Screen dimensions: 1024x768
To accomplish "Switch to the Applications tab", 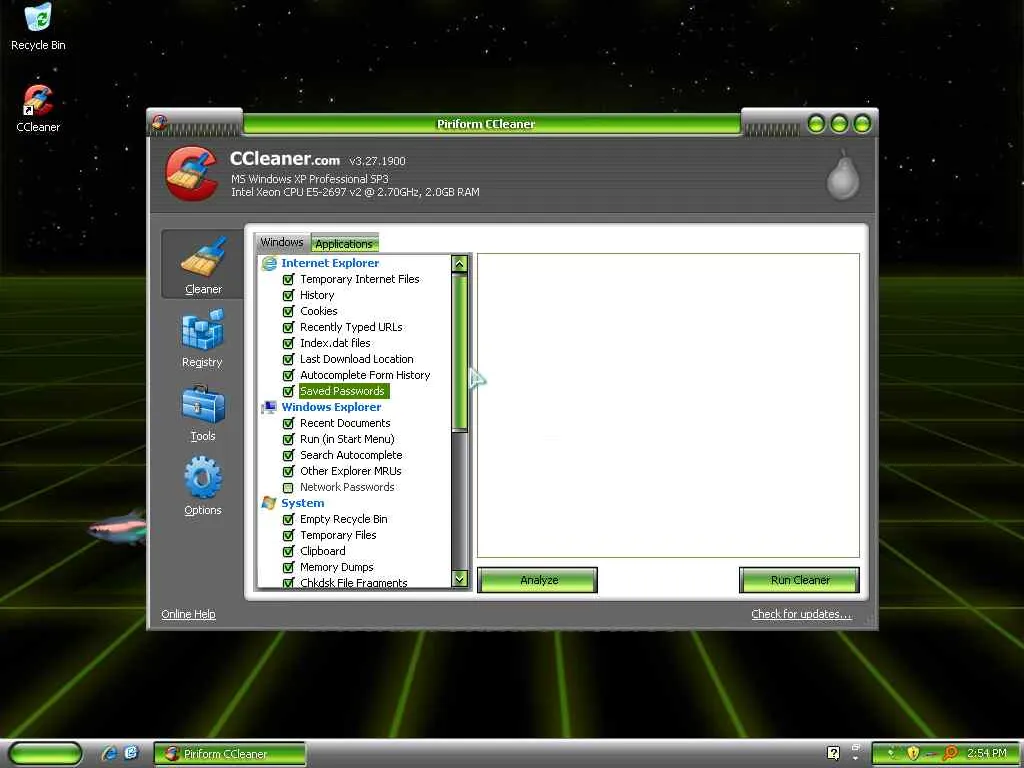I will click(344, 244).
